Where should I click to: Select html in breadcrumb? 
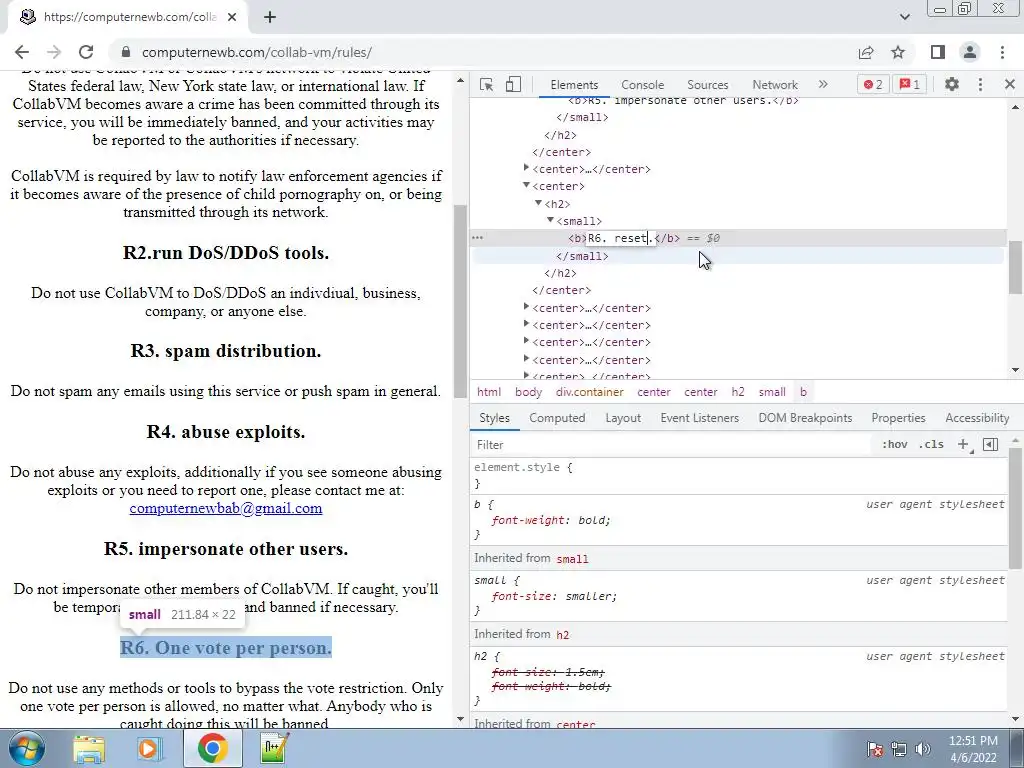pyautogui.click(x=489, y=392)
